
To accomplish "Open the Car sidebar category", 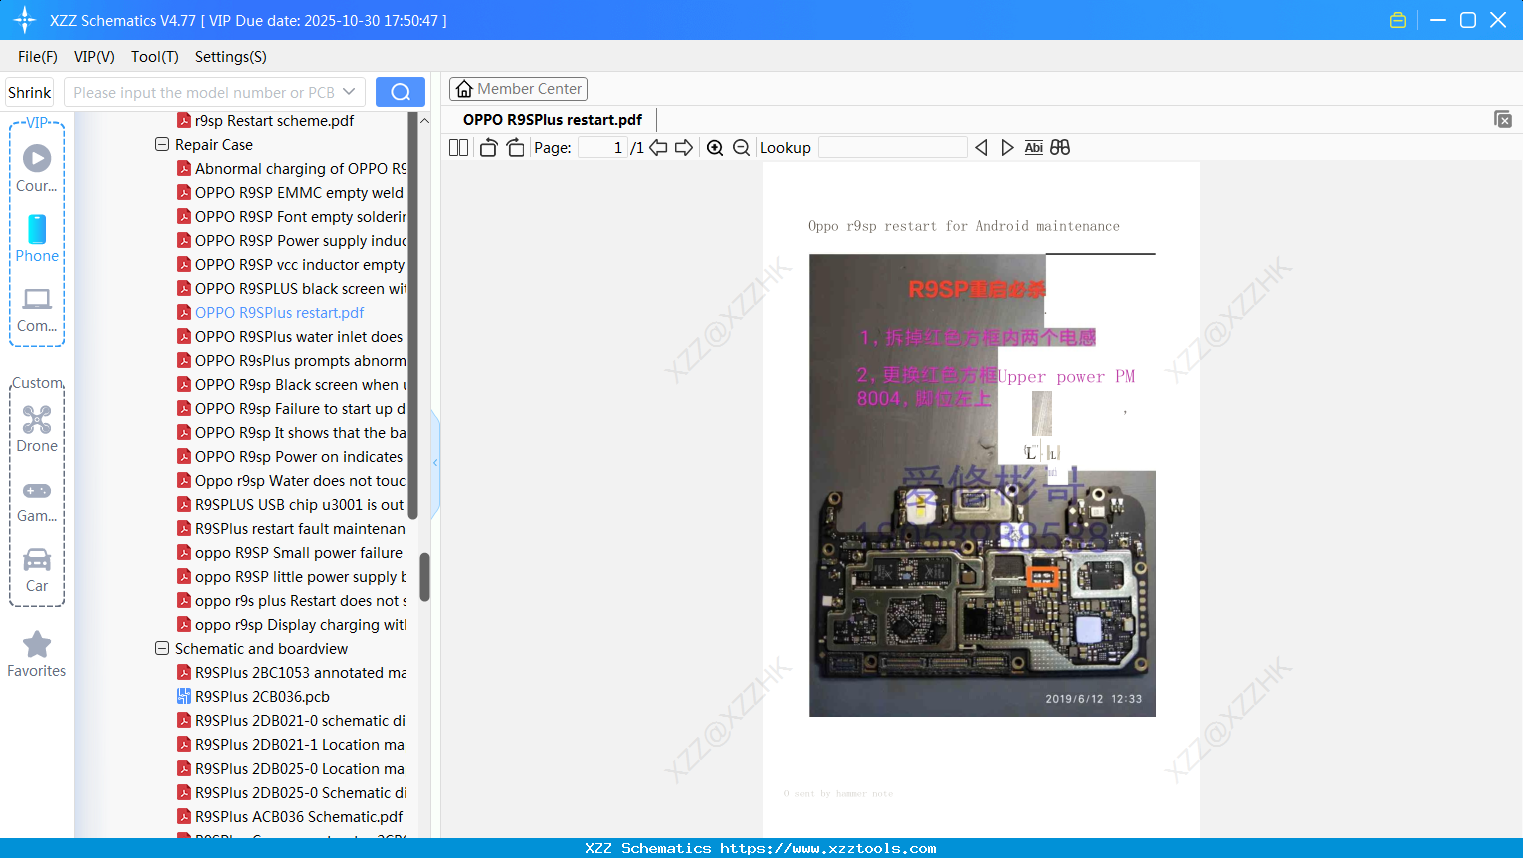I will click(x=37, y=570).
